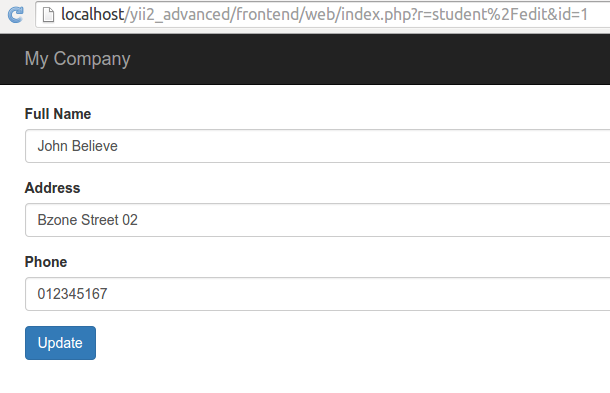Screen dimensions: 610x393
Task: Click the Phone field label
Action: click(x=46, y=262)
